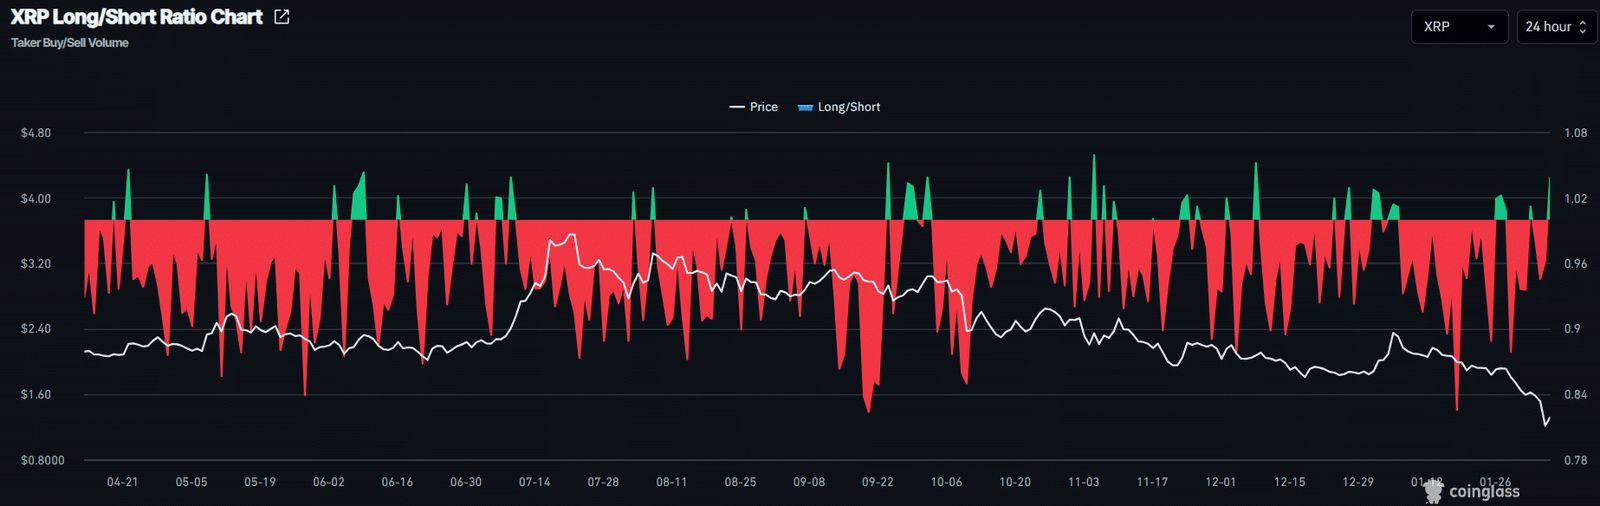Open the external link icon beside chart title

pyautogui.click(x=282, y=17)
